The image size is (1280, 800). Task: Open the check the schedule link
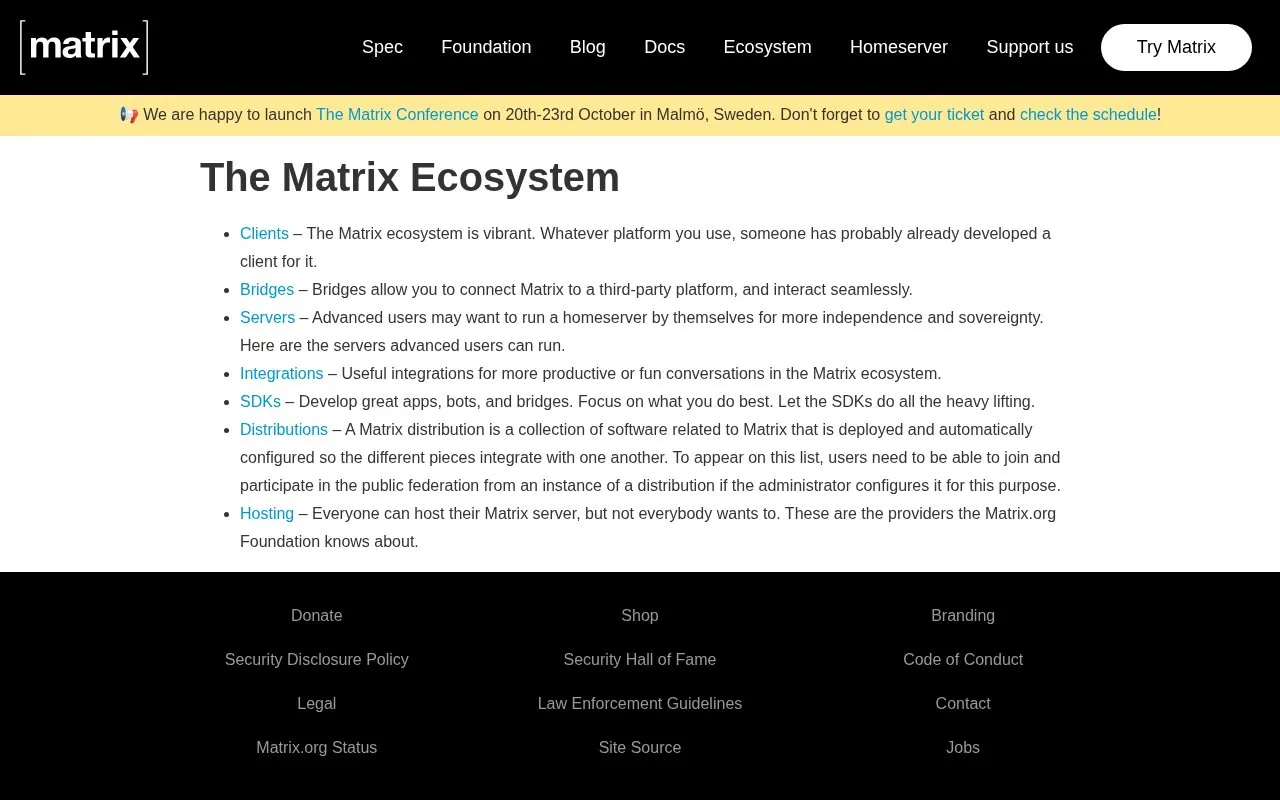[1088, 115]
